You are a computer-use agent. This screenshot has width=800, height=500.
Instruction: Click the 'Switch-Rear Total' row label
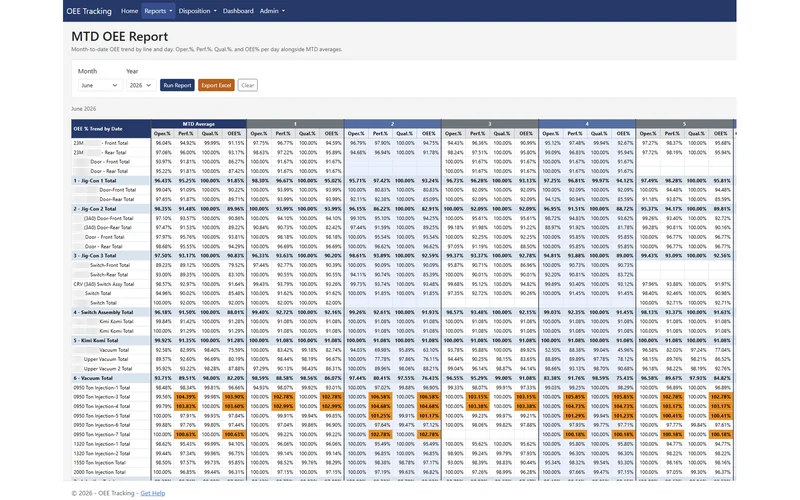(x=111, y=274)
